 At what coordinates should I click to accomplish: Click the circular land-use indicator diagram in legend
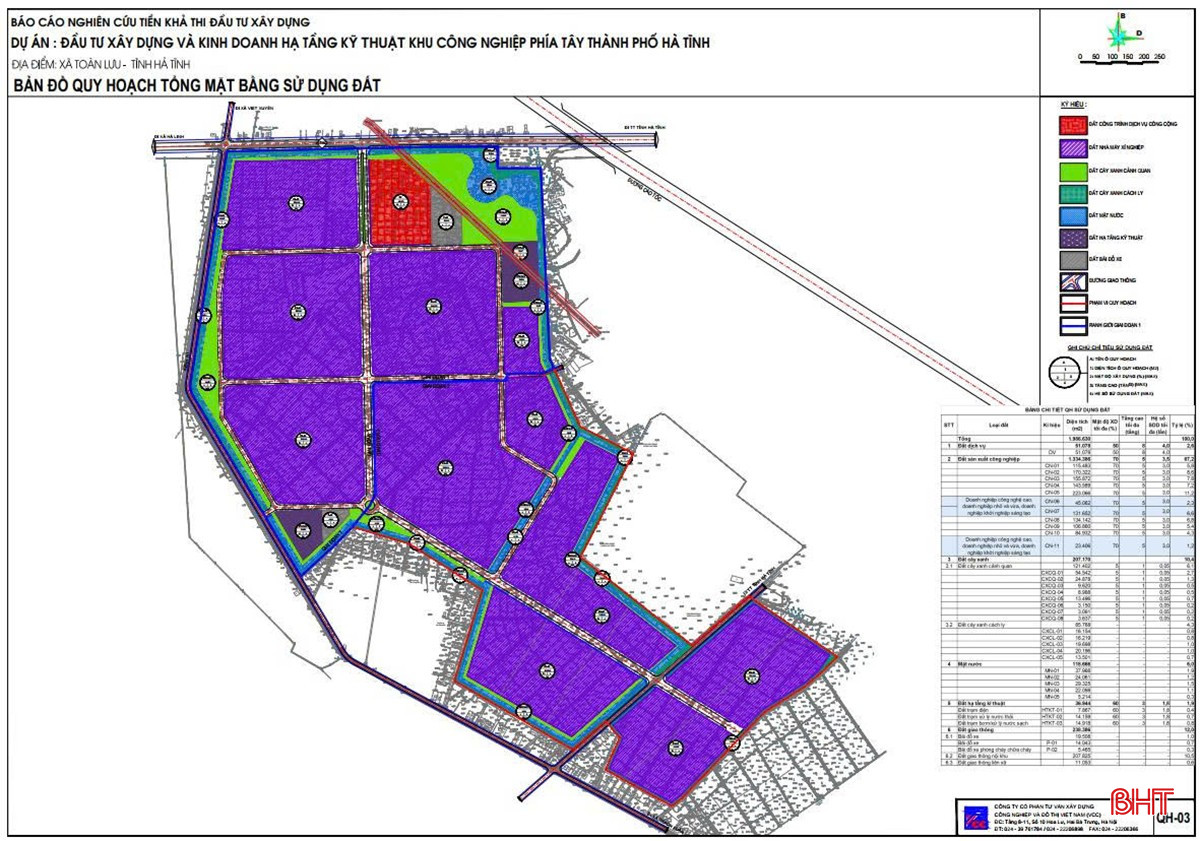[1063, 372]
